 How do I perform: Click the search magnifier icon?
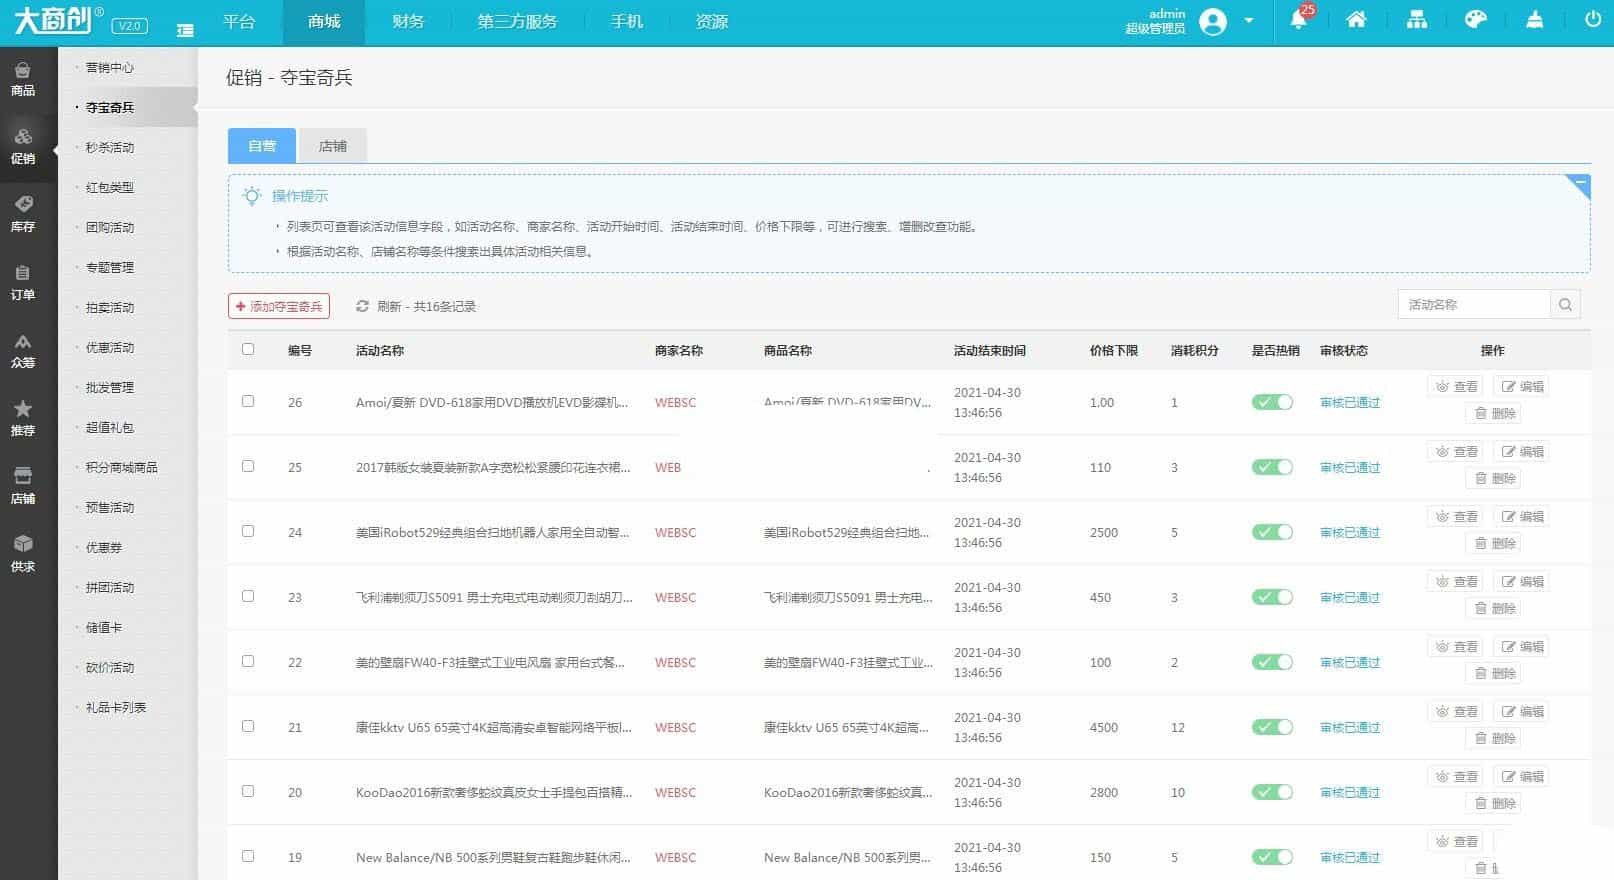tap(1565, 305)
